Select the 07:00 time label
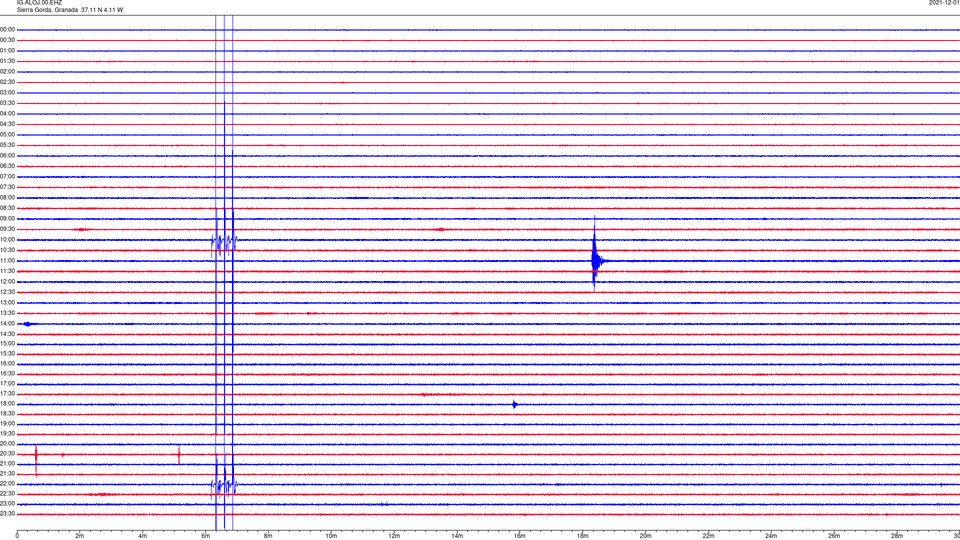This screenshot has height=540, width=960. [x=7, y=176]
